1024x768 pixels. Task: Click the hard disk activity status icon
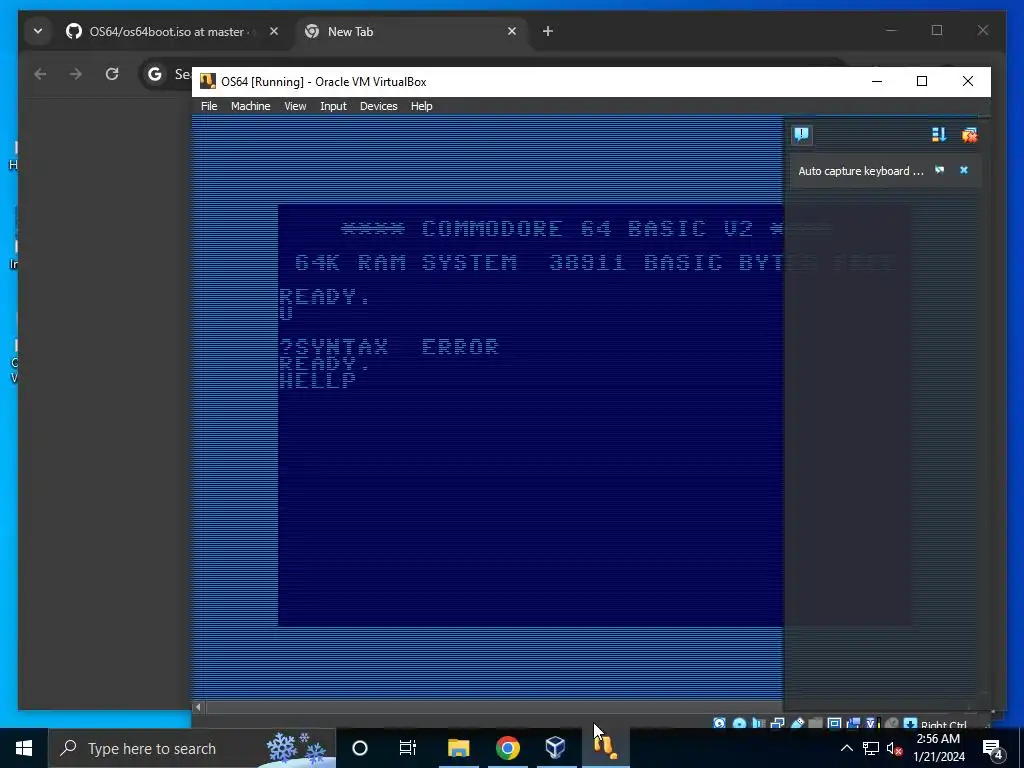(719, 724)
